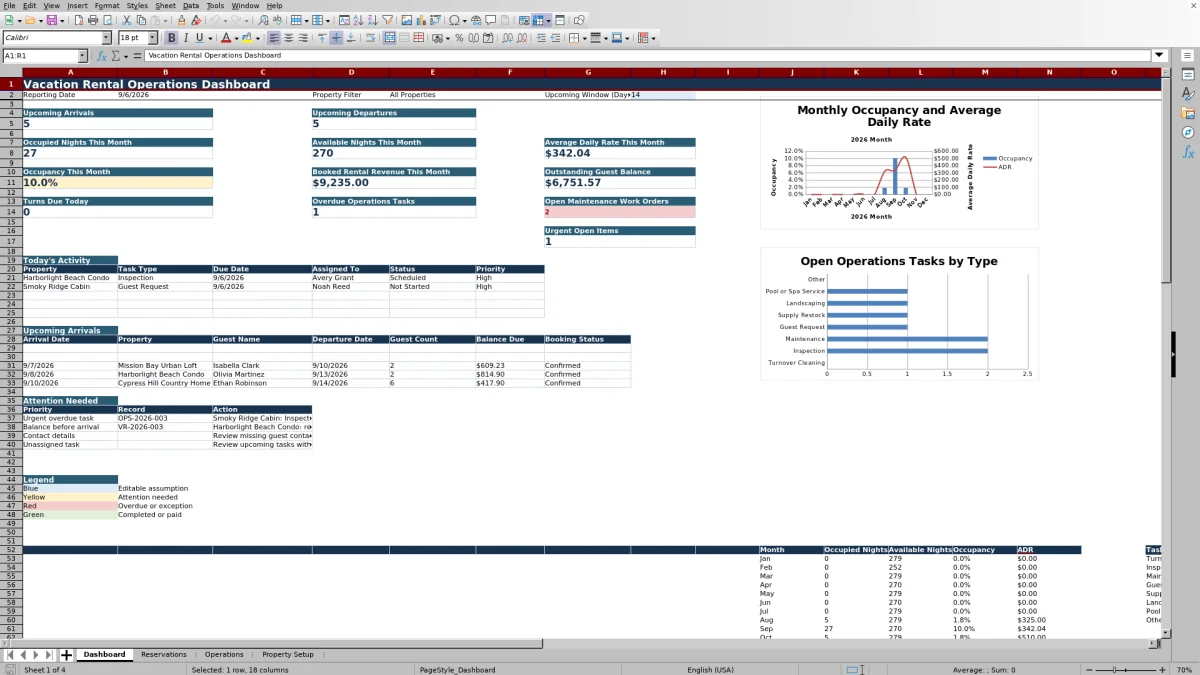Switch to the Property Setup sheet tab
Viewport: 1200px width, 675px height.
click(x=288, y=655)
